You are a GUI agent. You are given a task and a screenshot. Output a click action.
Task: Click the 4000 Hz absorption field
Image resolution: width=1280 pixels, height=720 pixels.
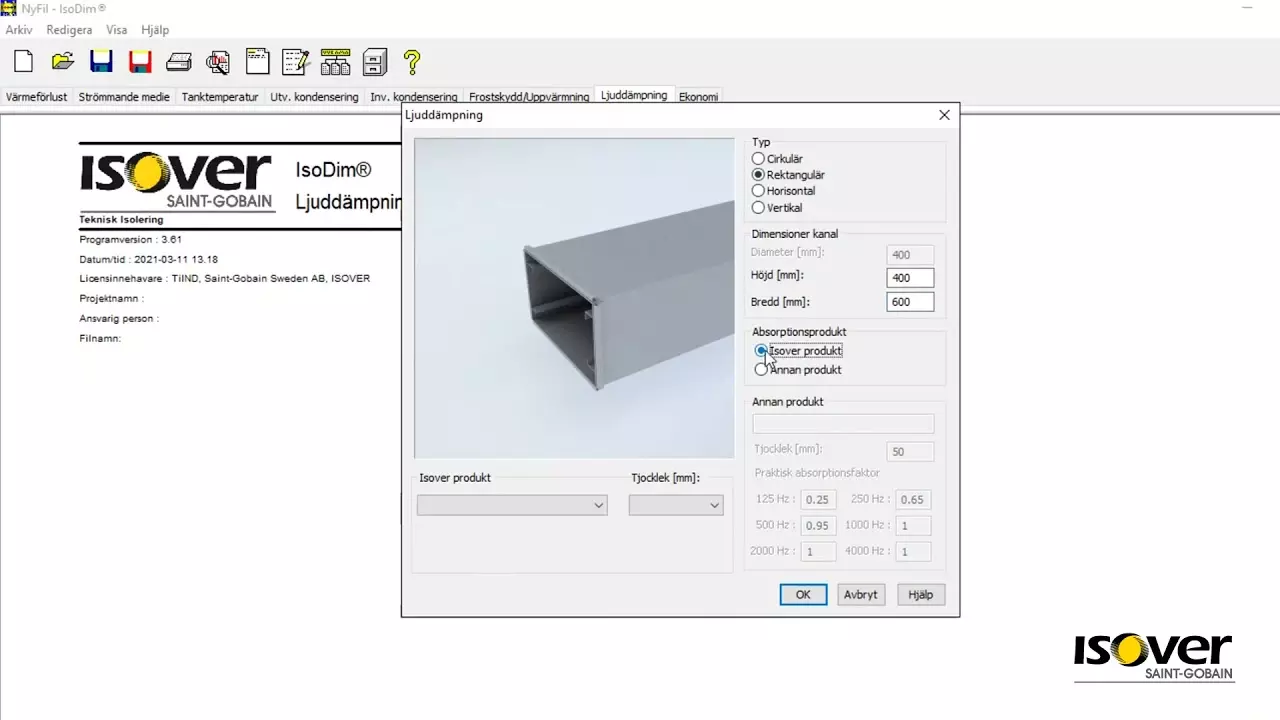point(913,551)
